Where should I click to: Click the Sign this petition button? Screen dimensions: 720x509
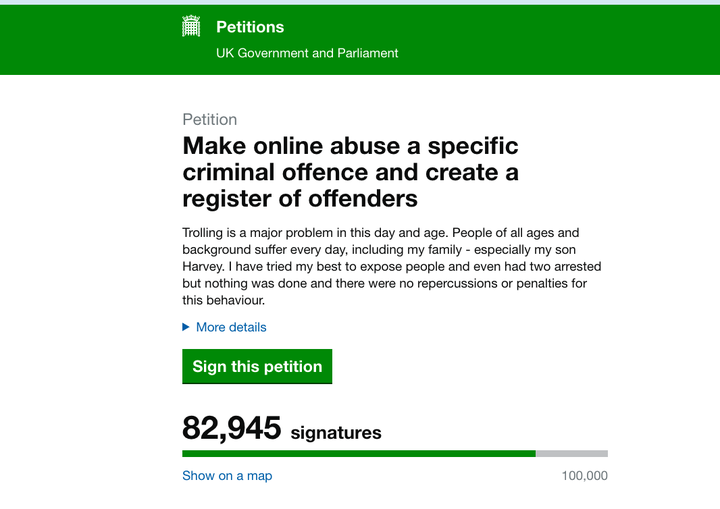coord(257,366)
